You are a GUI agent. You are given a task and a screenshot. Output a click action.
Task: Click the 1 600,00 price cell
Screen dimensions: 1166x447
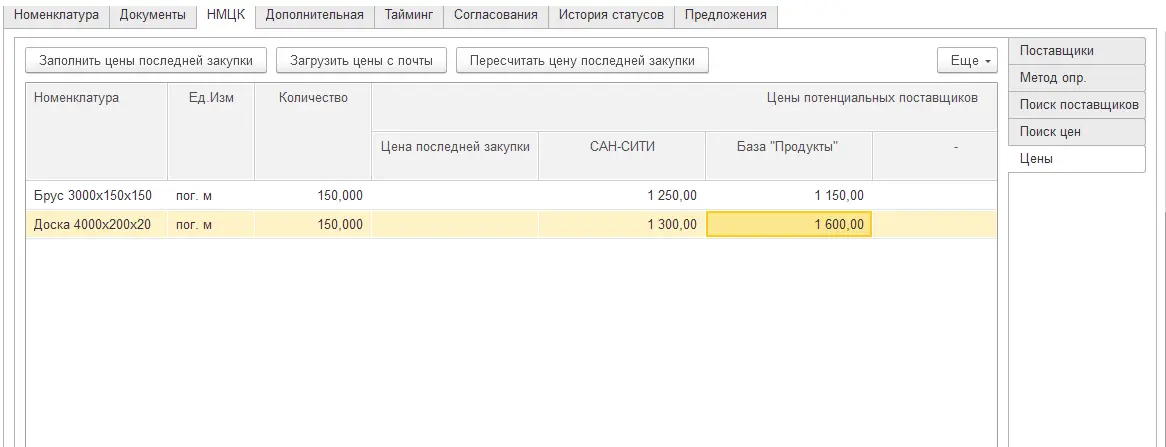(789, 225)
